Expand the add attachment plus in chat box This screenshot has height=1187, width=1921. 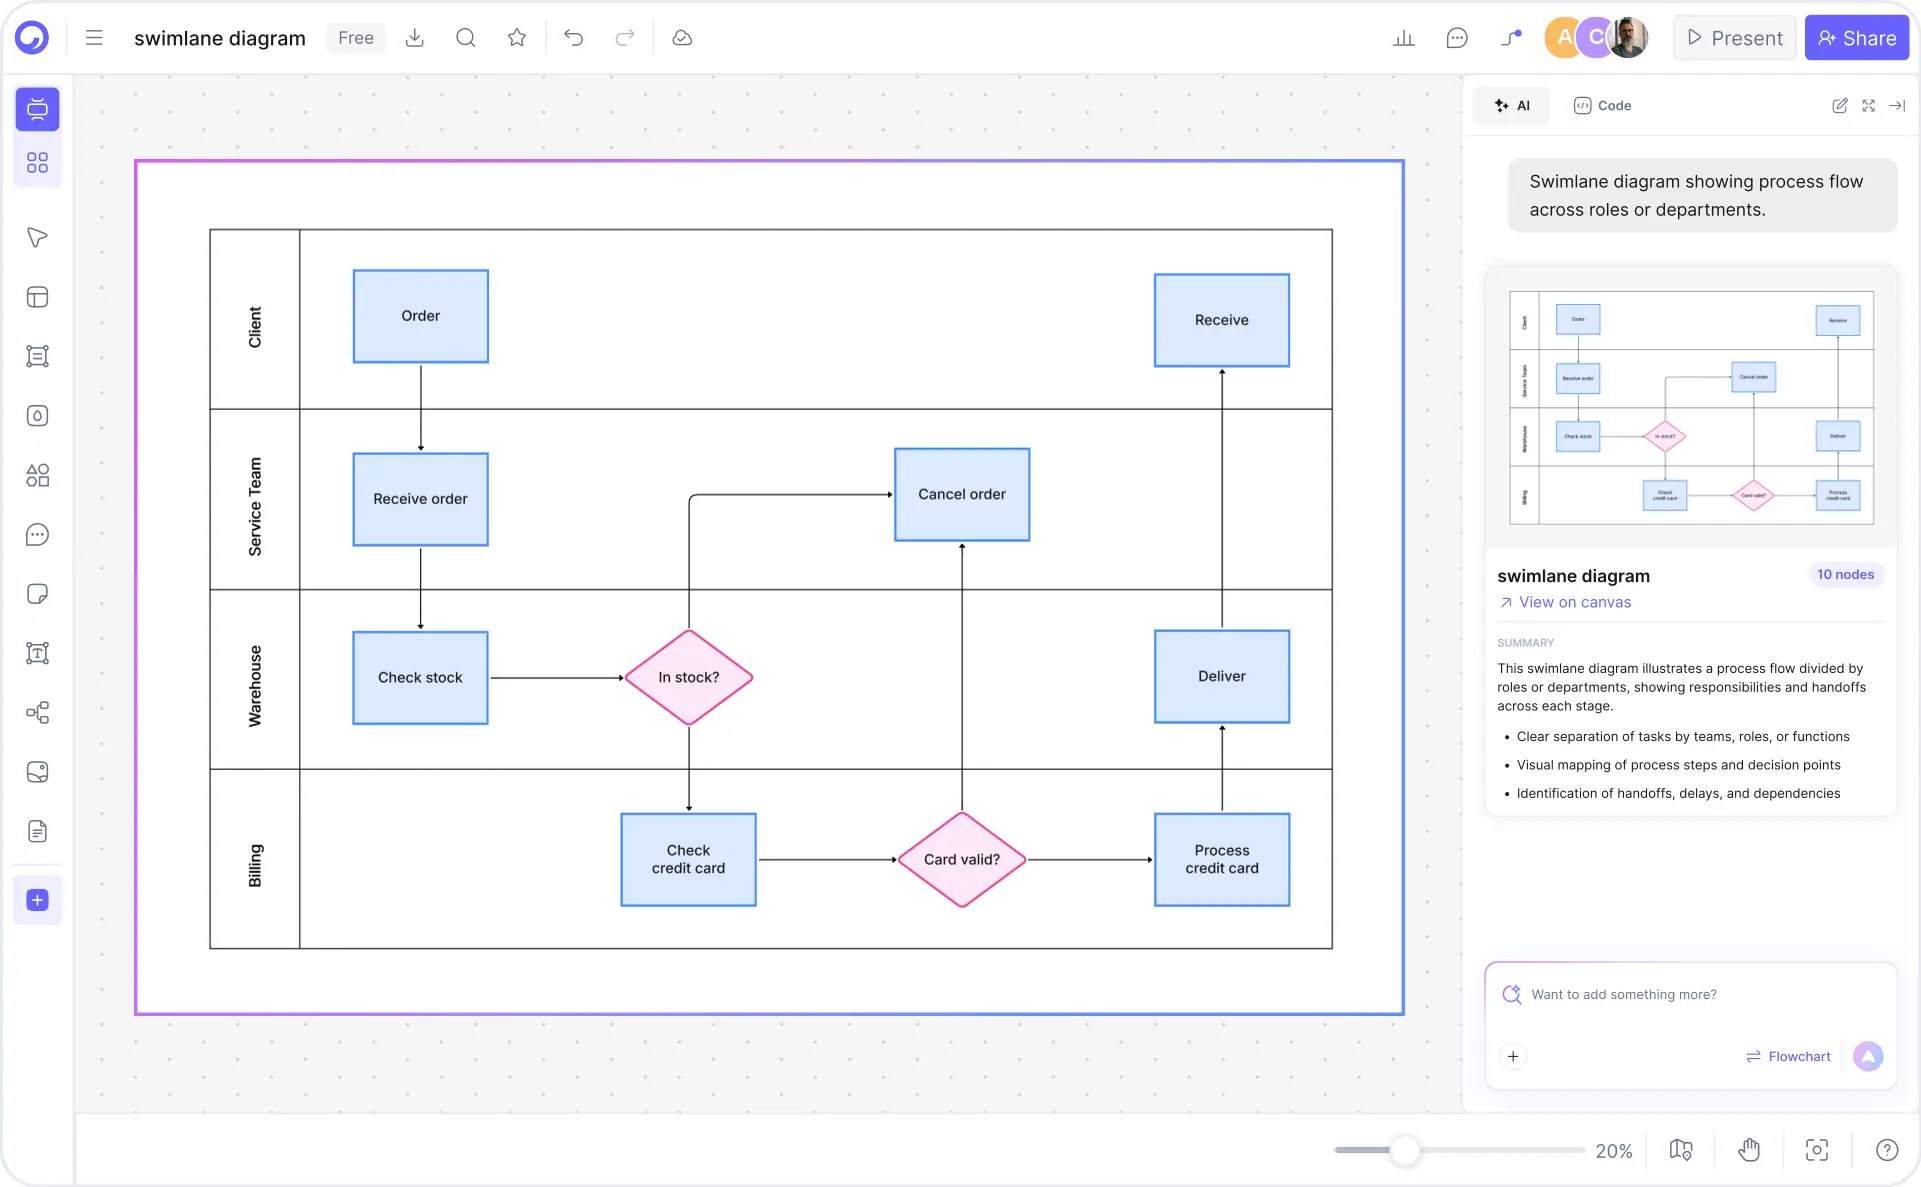point(1513,1056)
